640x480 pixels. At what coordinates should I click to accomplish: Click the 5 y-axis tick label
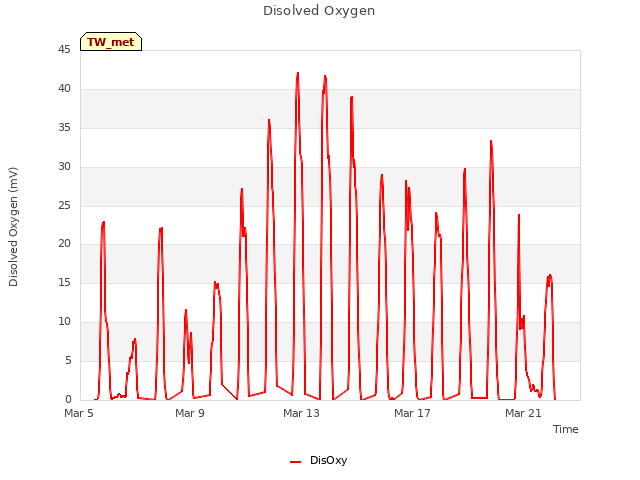coord(68,360)
